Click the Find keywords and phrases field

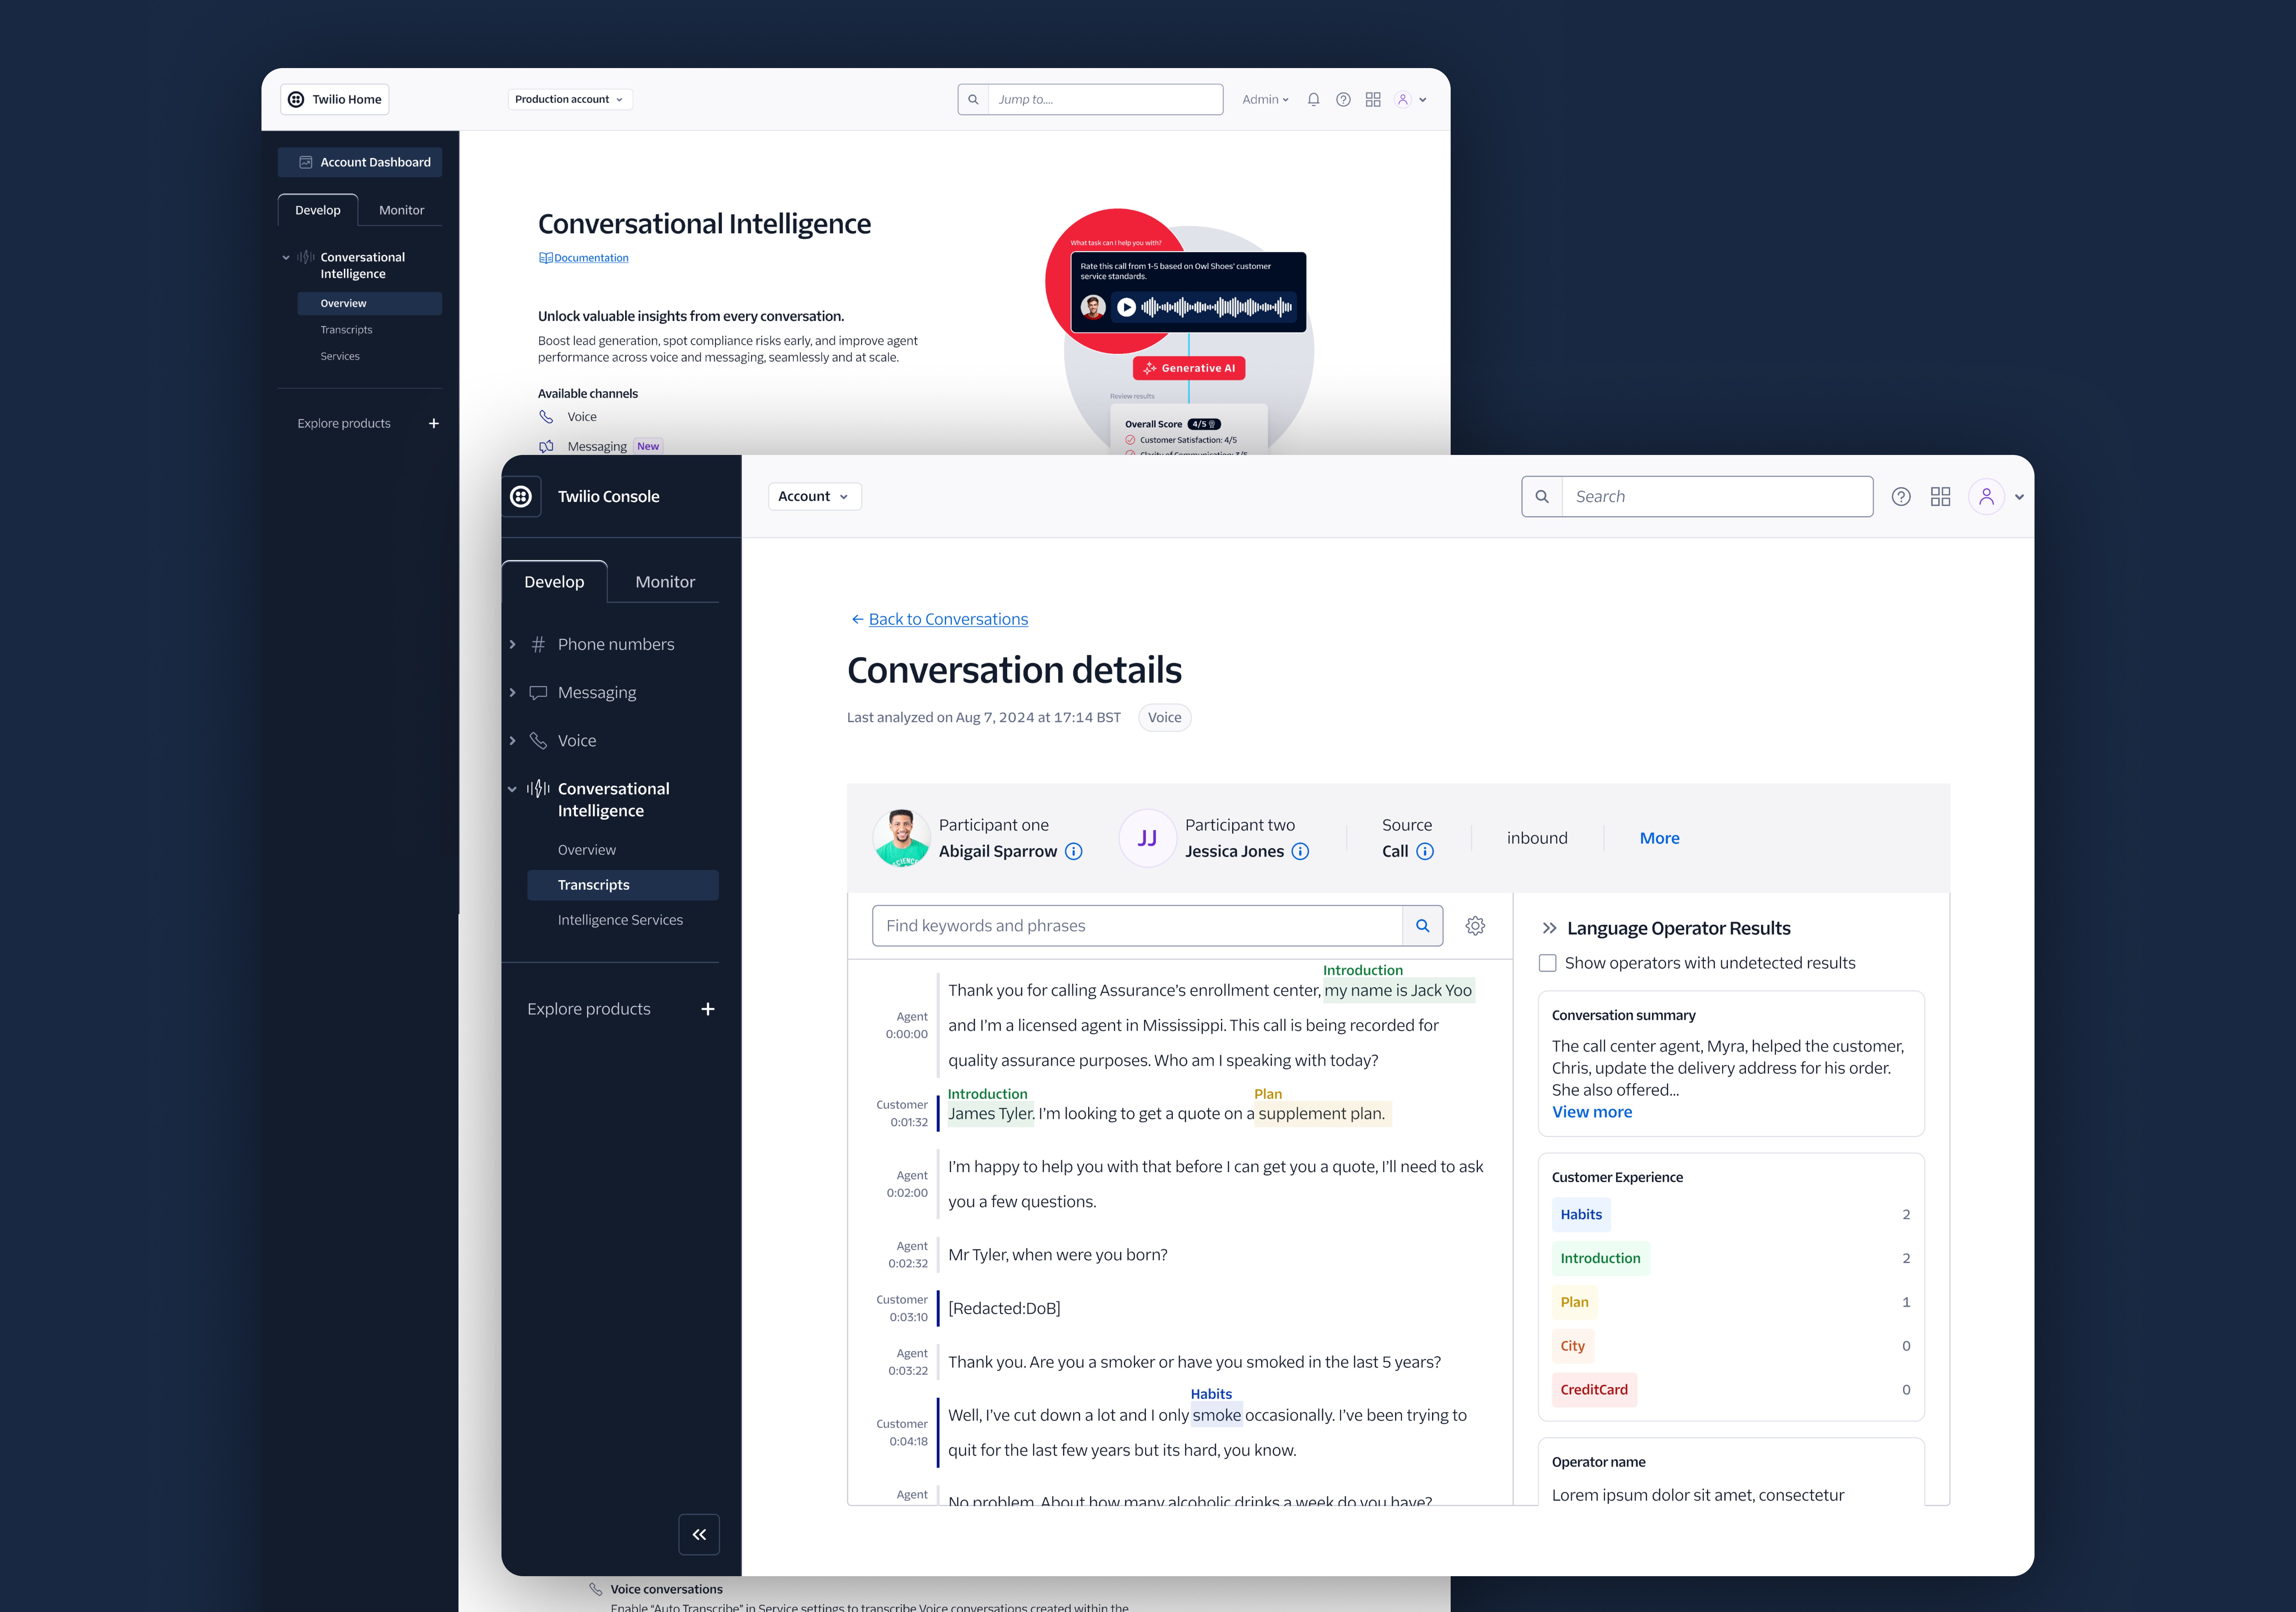coord(1137,926)
